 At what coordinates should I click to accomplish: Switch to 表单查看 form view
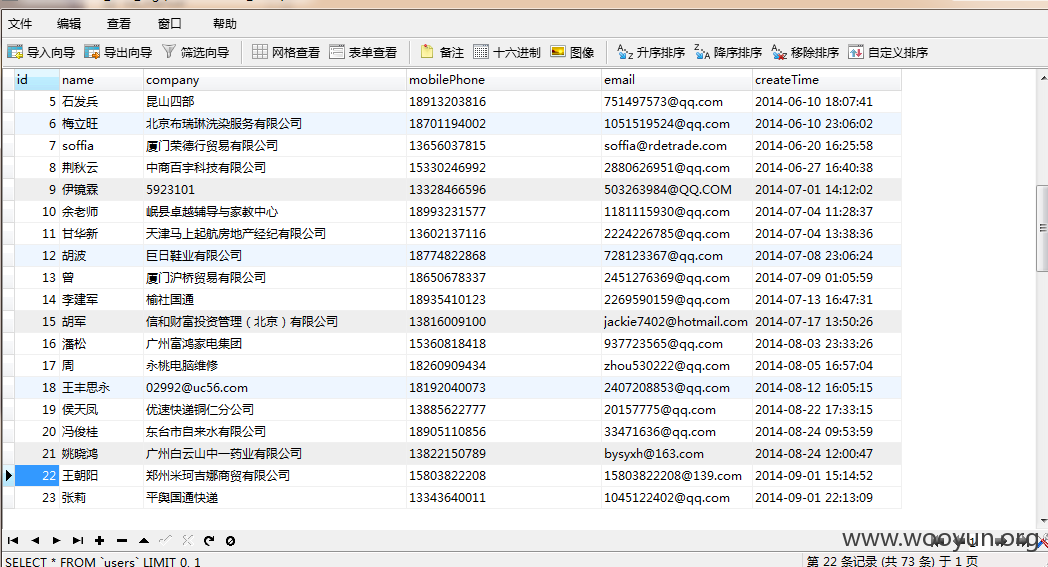click(363, 52)
